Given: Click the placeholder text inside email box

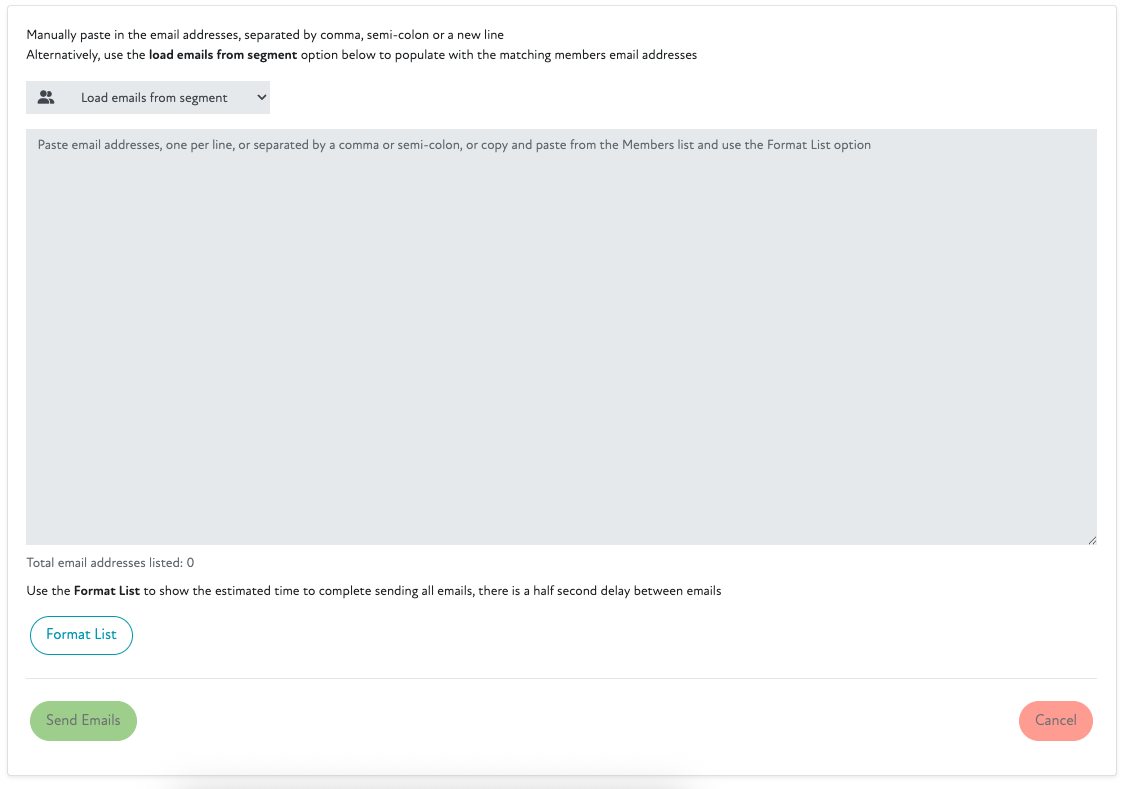Looking at the screenshot, I should [451, 144].
